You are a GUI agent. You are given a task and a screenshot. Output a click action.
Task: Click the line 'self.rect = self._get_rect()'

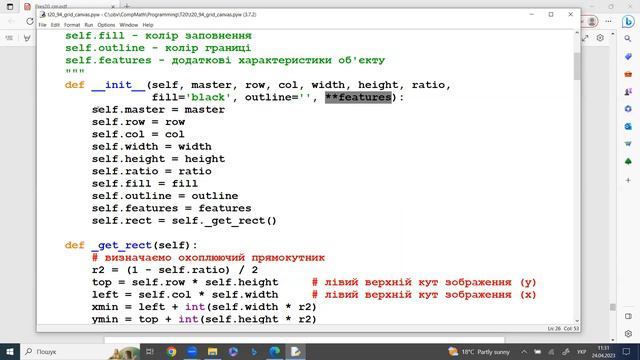[184, 220]
